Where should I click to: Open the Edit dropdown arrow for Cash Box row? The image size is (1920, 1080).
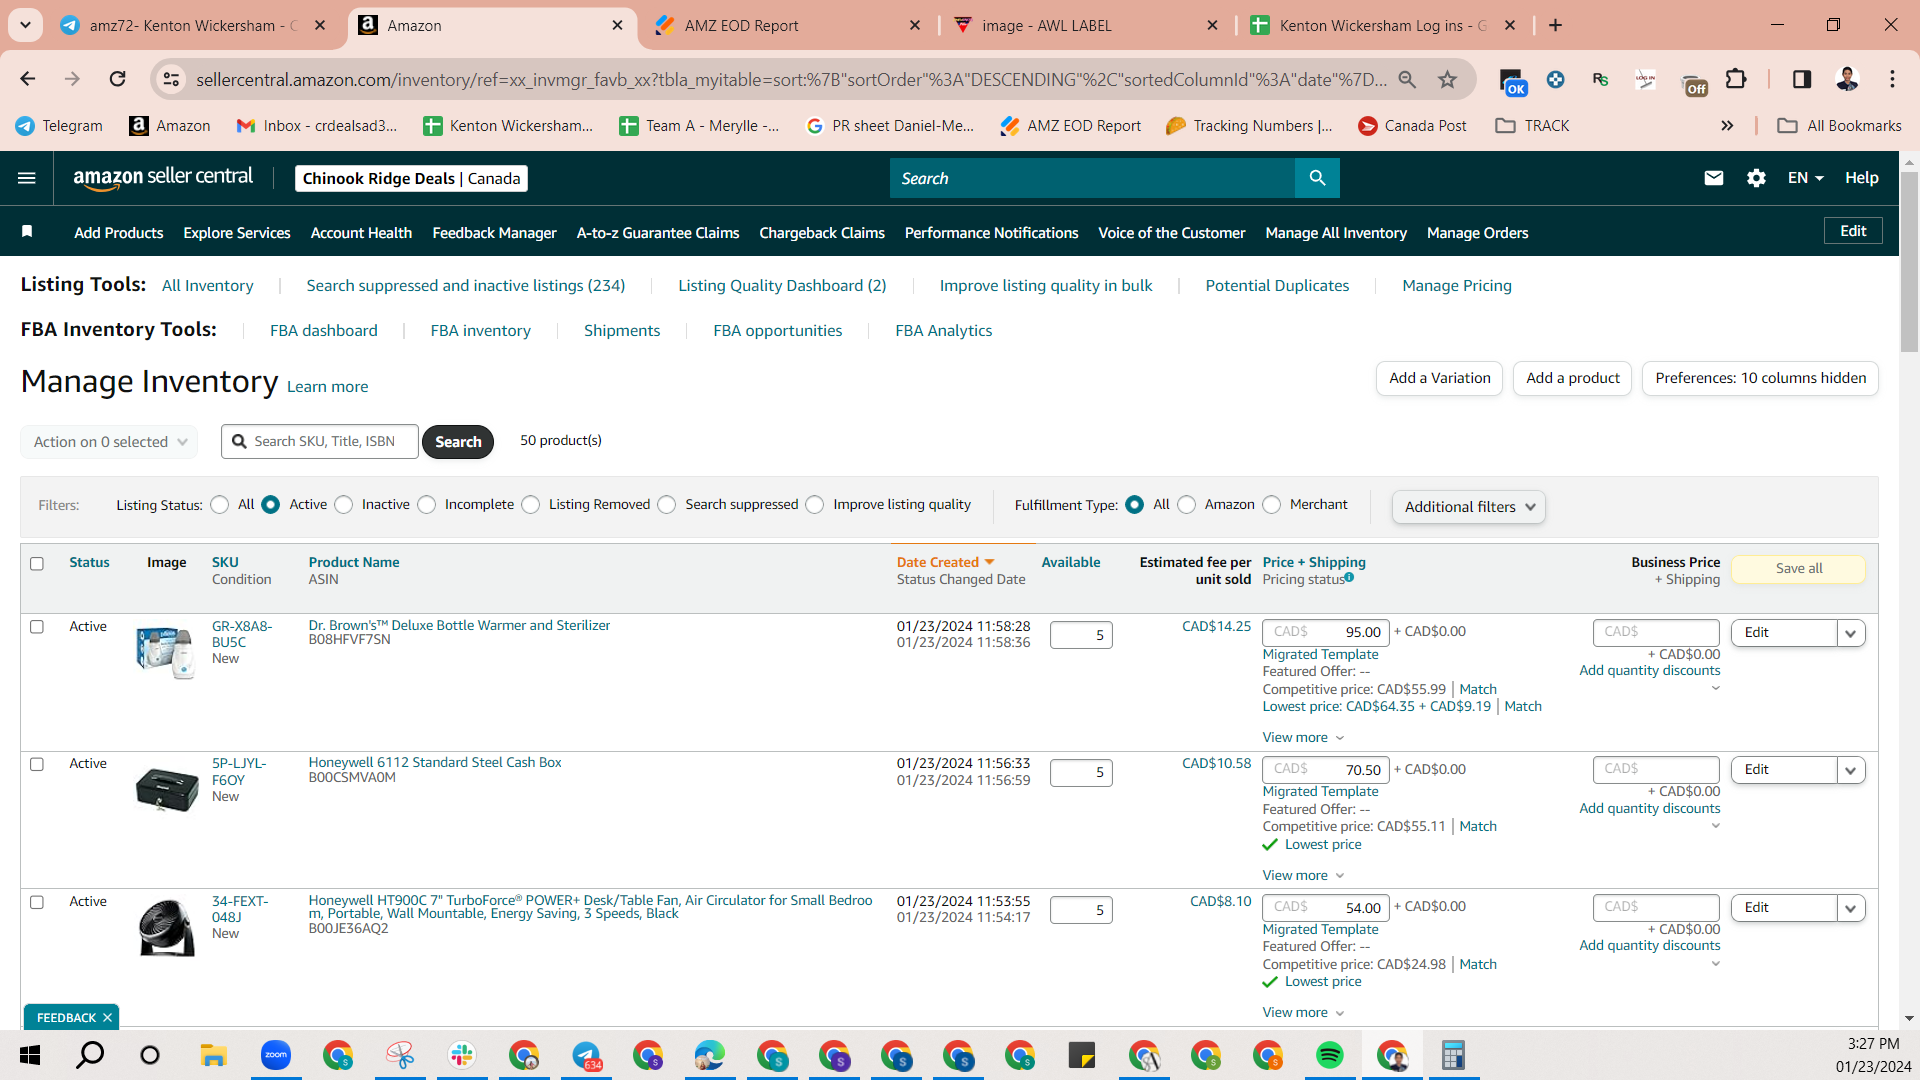pyautogui.click(x=1851, y=770)
